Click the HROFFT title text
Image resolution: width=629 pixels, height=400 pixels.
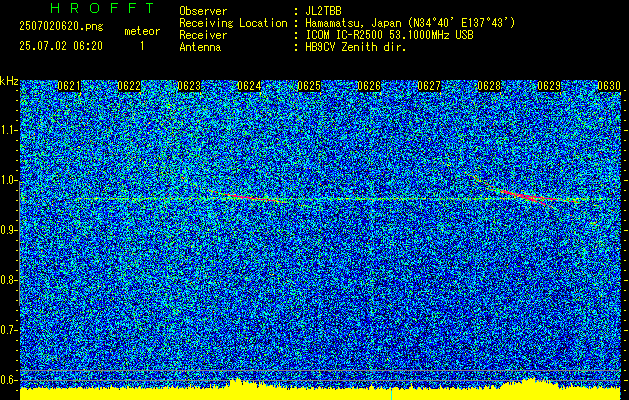coord(103,8)
